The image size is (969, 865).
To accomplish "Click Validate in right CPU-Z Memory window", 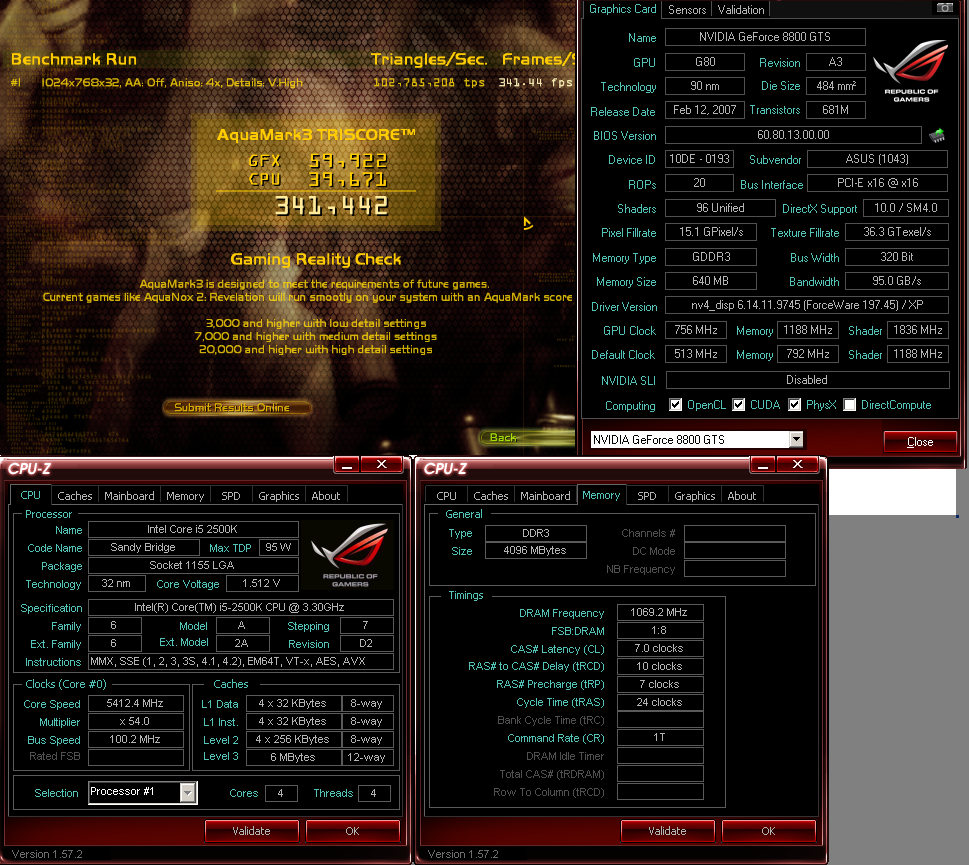I will pos(667,831).
